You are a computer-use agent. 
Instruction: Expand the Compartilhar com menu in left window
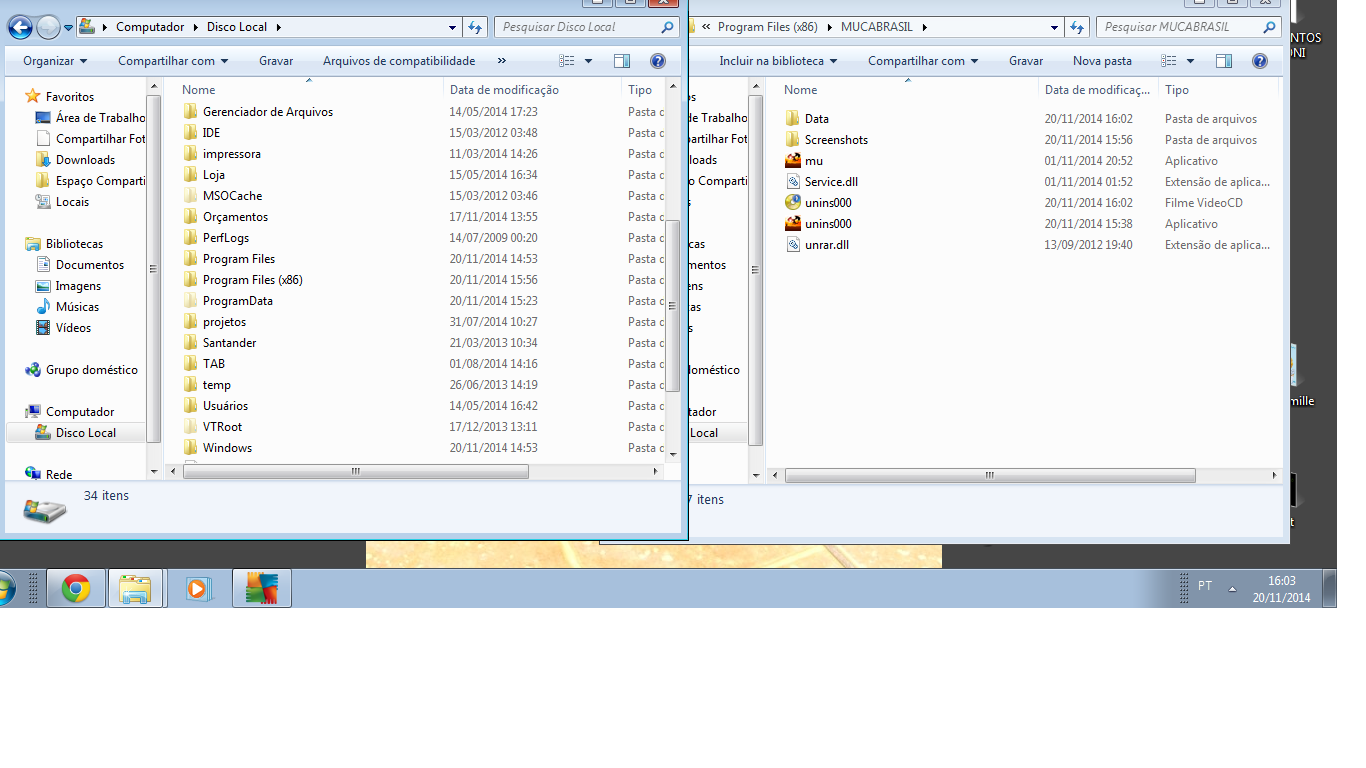point(173,61)
